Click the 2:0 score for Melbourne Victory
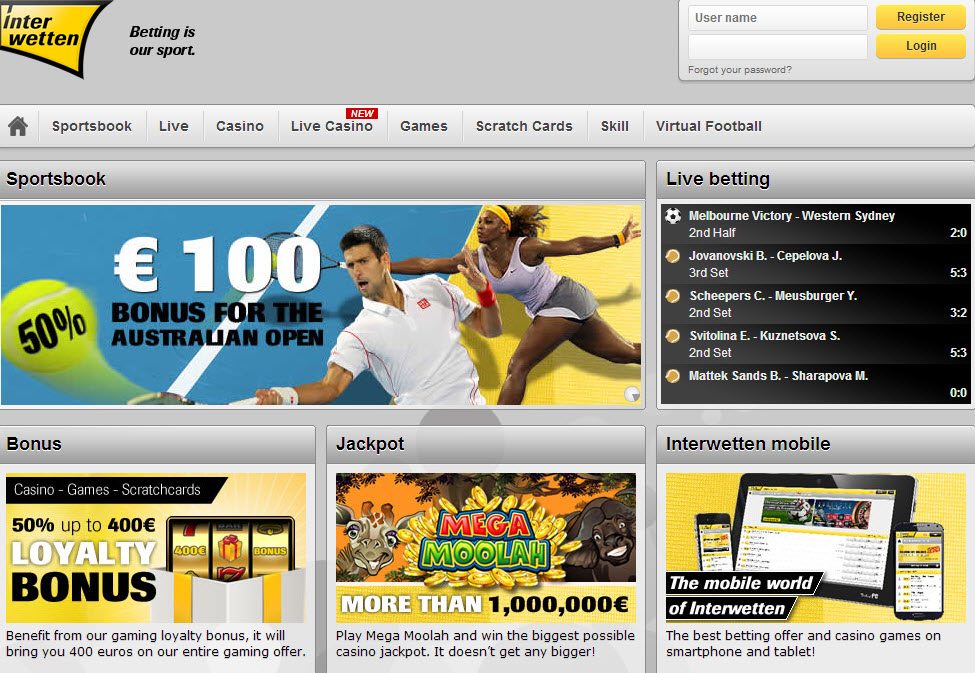This screenshot has width=975, height=673. 958,233
